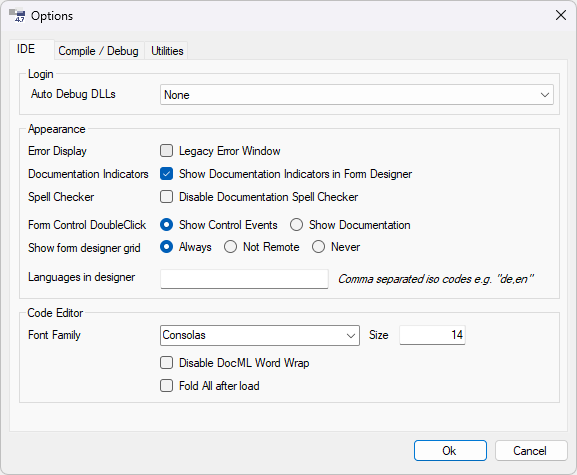Click the Font Family label
This screenshot has height=475, width=577.
pyautogui.click(x=54, y=335)
